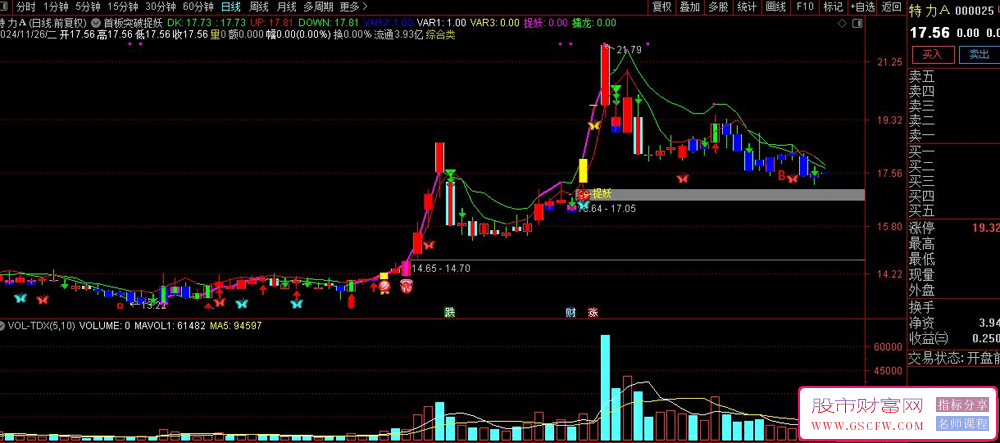Click the tallest red candlestick near 21.79
Screen dimensions: 1000x443
pyautogui.click(x=605, y=75)
